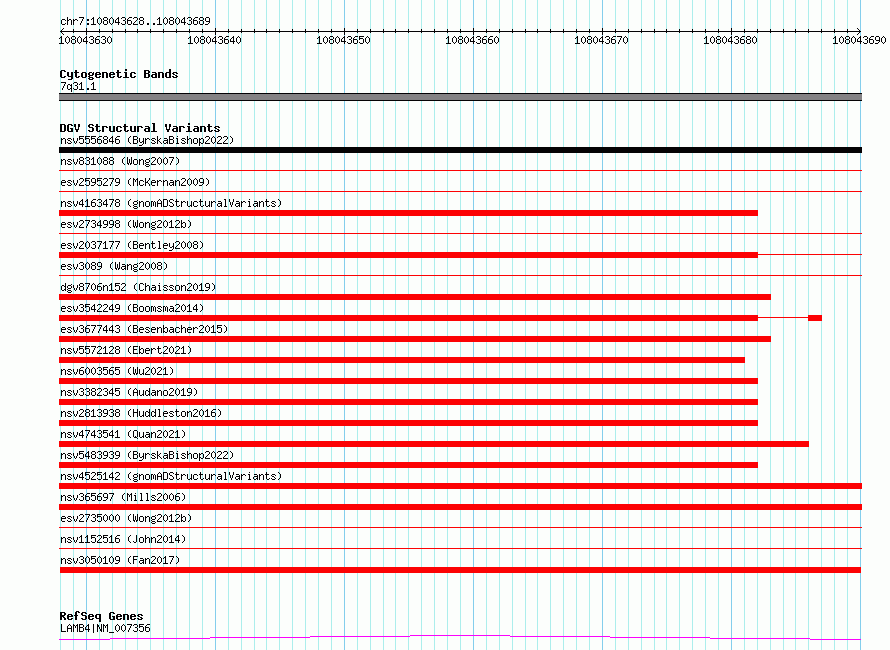890x650 pixels.
Task: Click the magenta LAMB4 gene line
Action: 460,638
